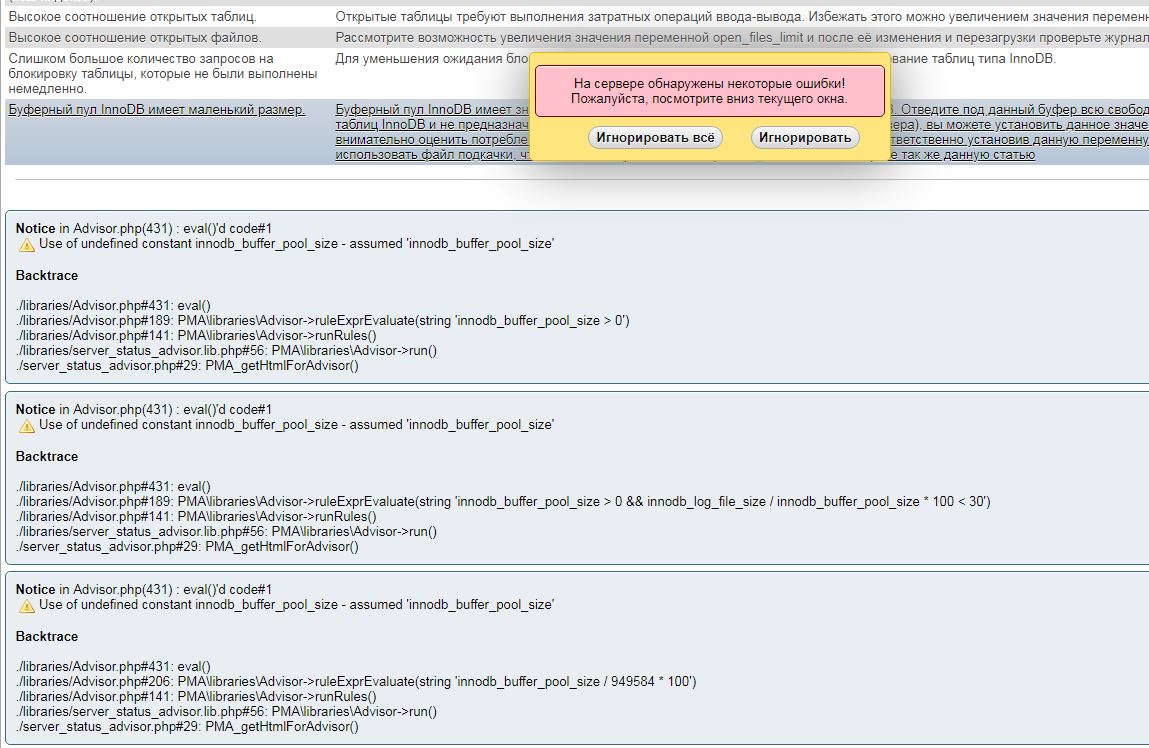Click the first './server_status_advisor.php#29: PMA_getHtmlForAdvisor()' line
Viewport: 1149px width, 748px height.
click(187, 366)
